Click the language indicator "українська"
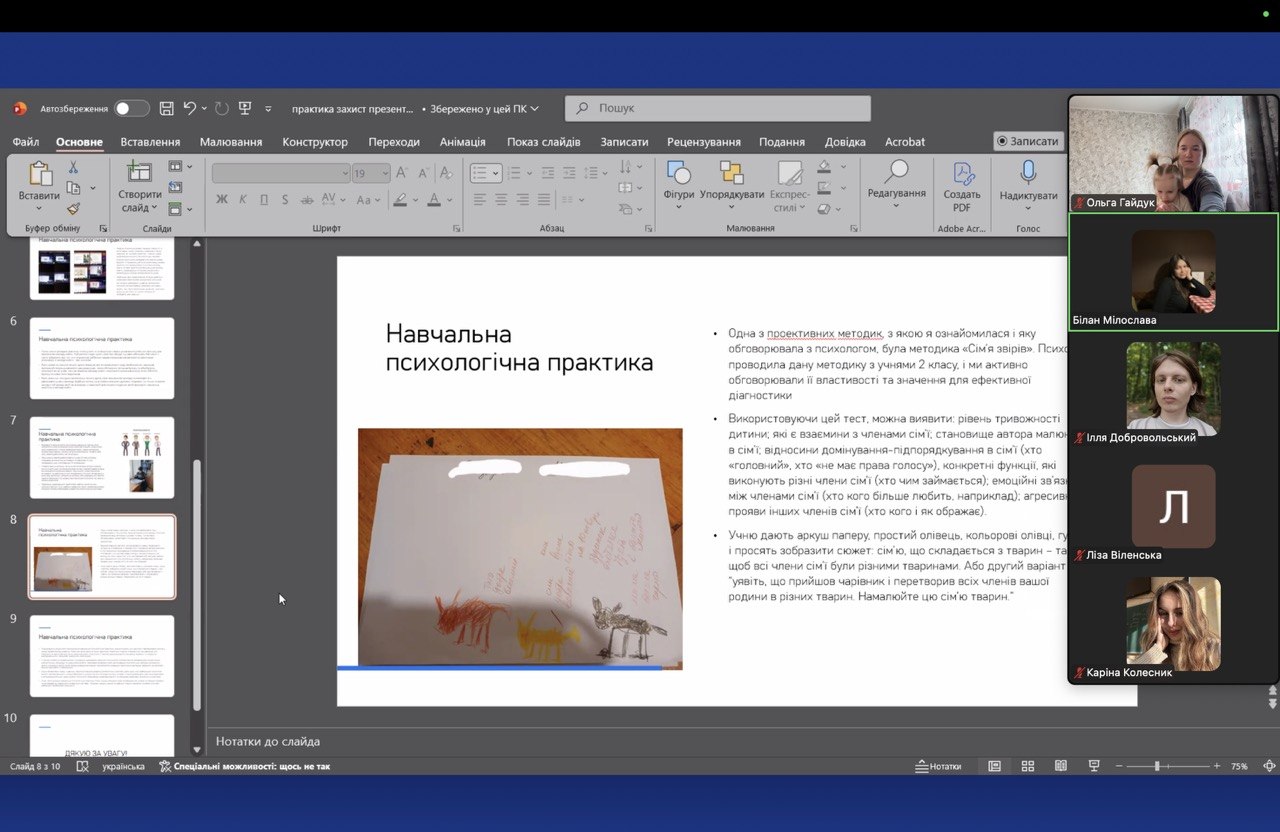The height and width of the screenshot is (832, 1280). point(123,767)
